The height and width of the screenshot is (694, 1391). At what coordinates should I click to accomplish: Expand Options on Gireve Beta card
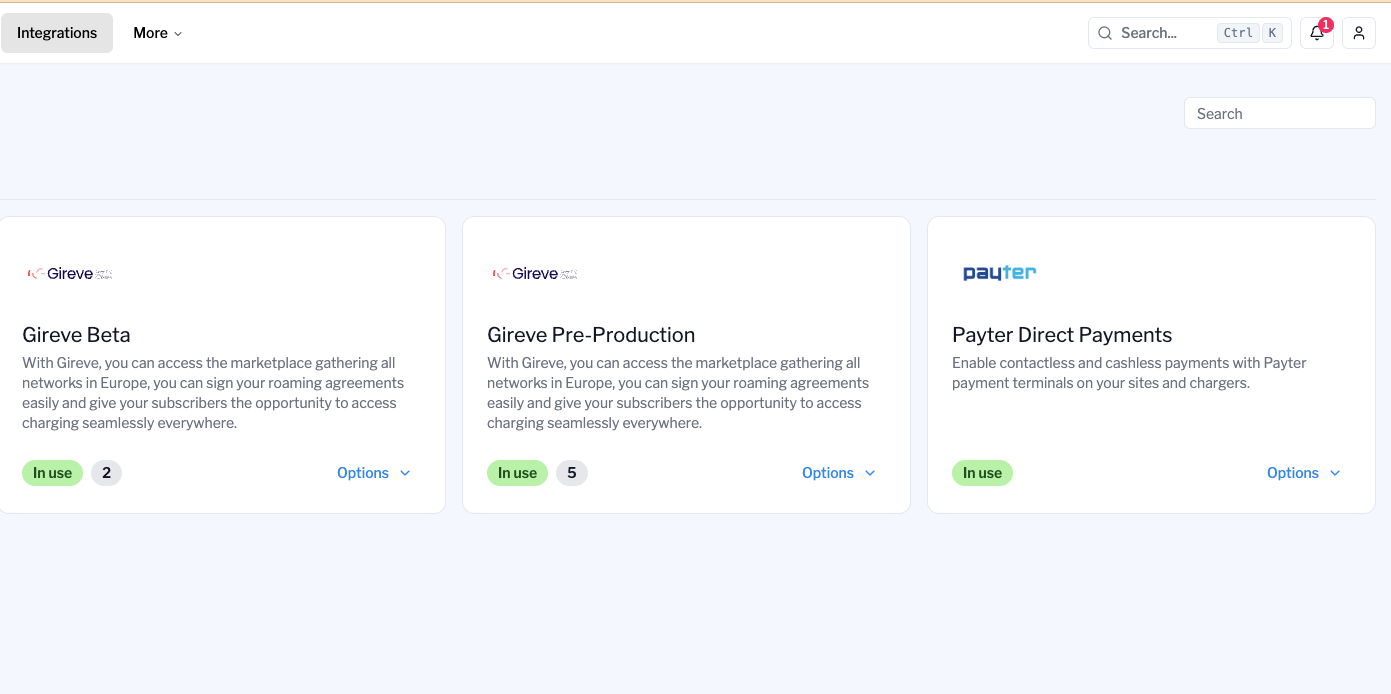[374, 473]
